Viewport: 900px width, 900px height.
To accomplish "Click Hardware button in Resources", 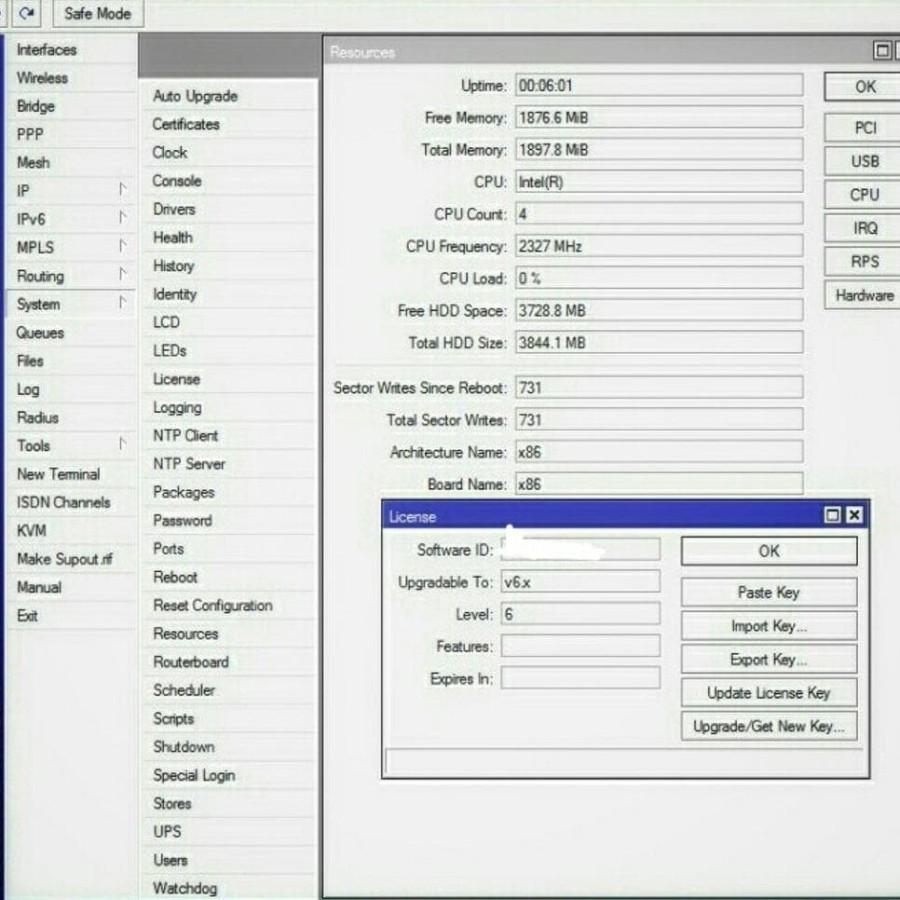I will pos(864,295).
